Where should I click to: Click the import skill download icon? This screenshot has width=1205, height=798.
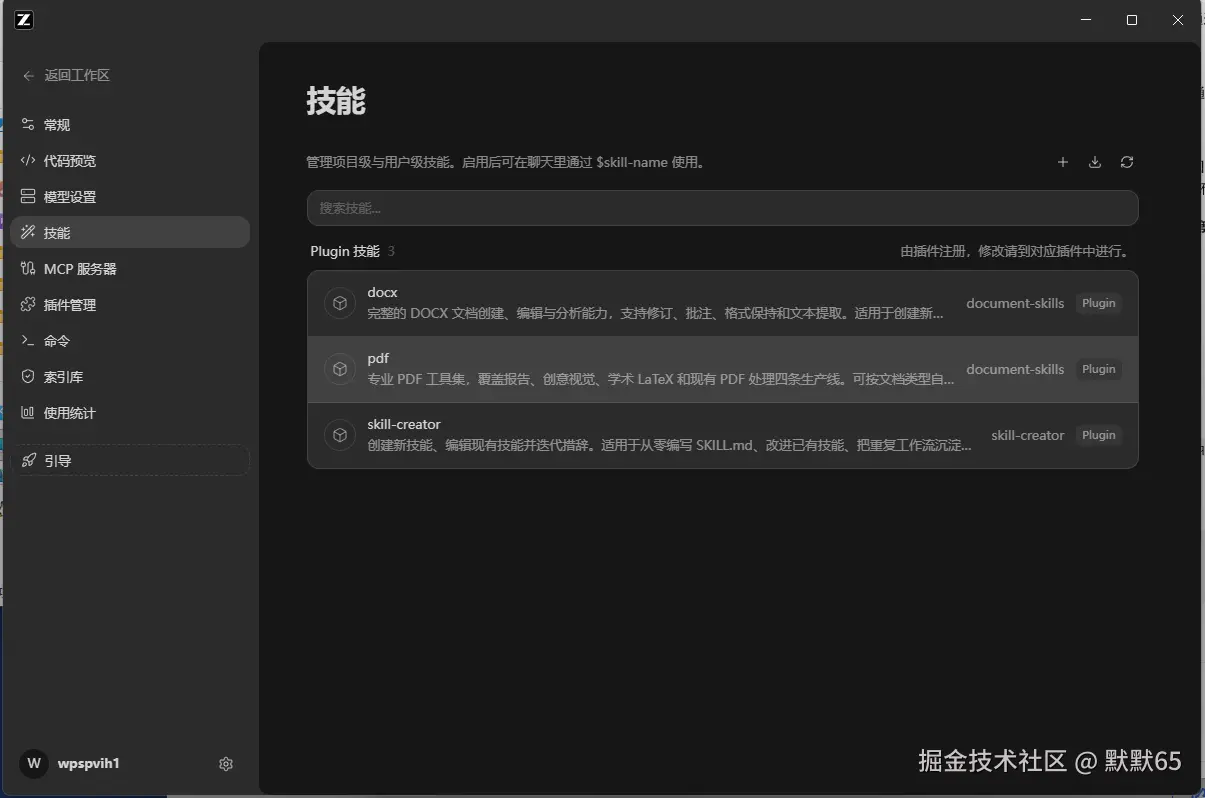[x=1095, y=162]
